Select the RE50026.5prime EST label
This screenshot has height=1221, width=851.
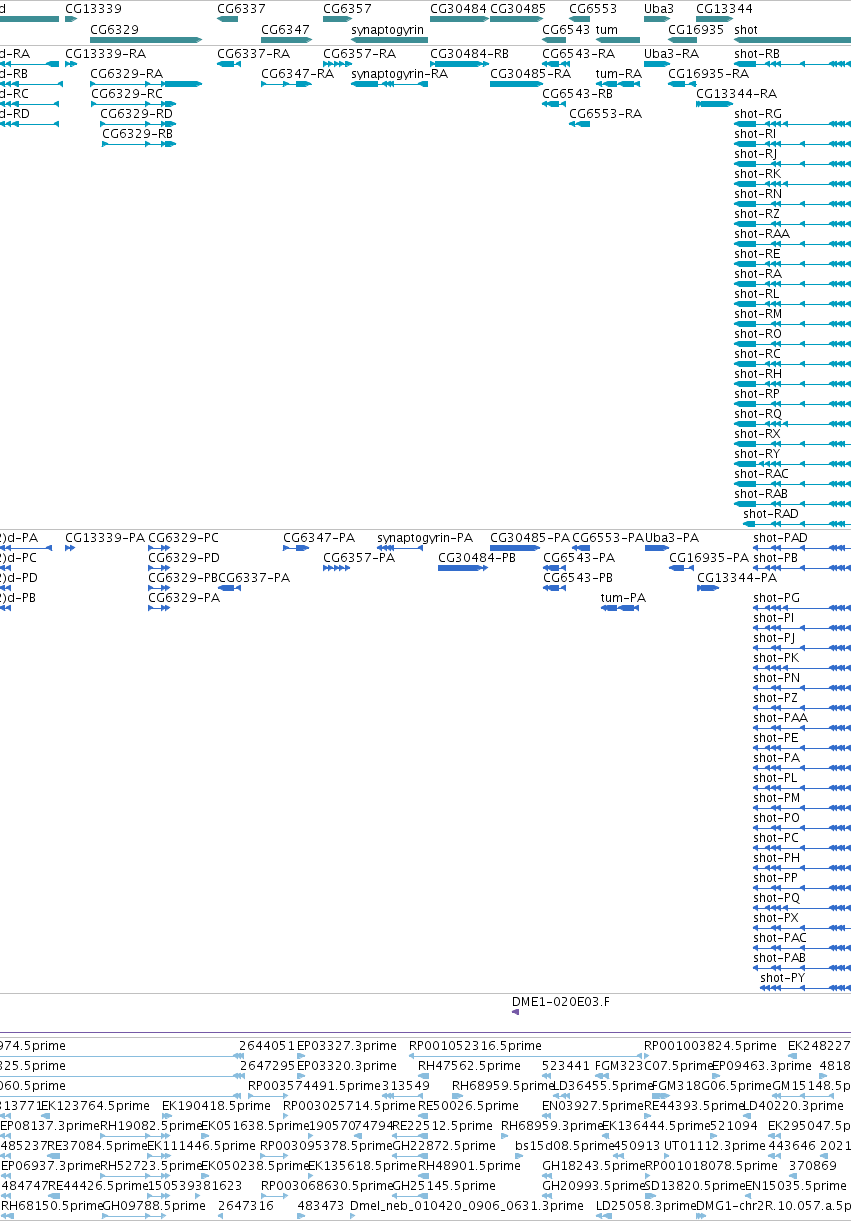tap(469, 1105)
